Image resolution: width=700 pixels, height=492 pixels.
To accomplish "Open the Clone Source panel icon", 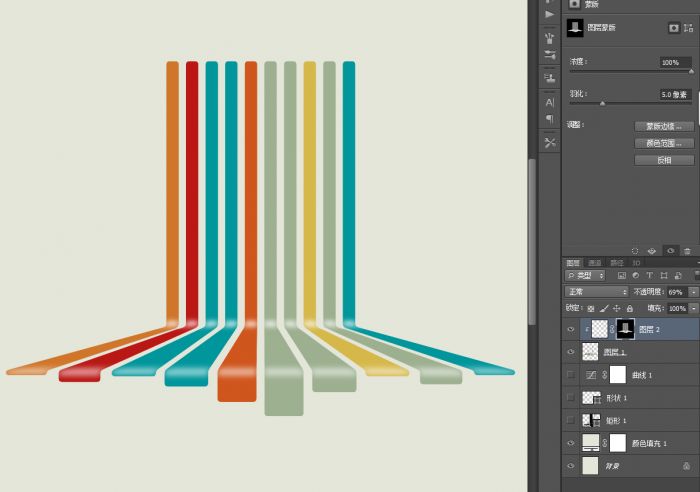I will pyautogui.click(x=550, y=78).
